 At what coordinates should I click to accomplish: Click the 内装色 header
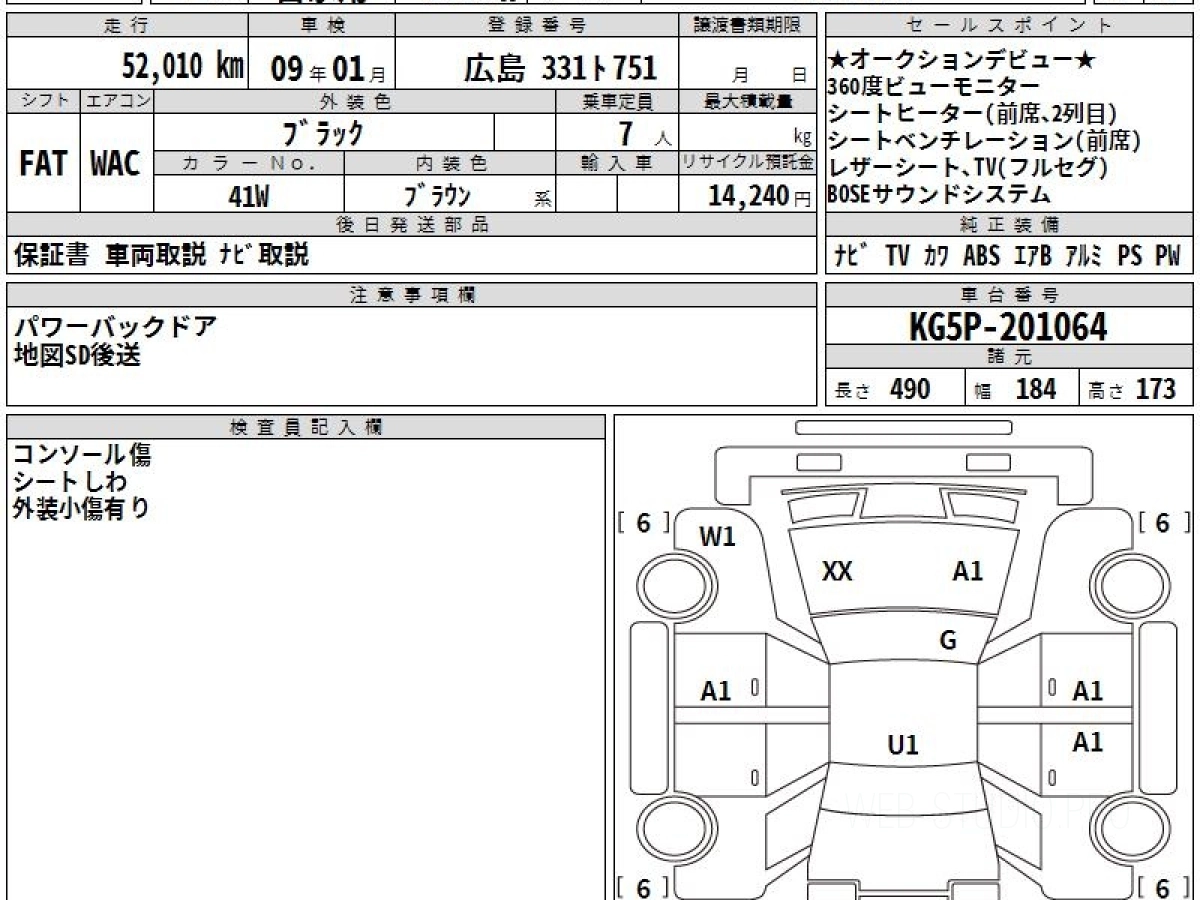click(450, 163)
